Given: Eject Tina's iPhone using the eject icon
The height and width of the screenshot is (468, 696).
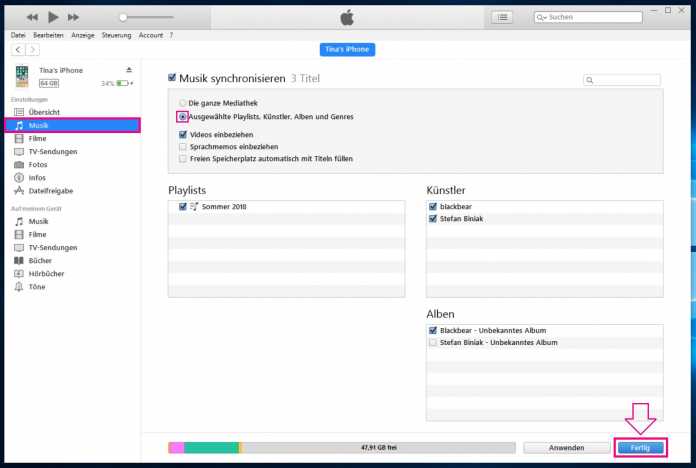Looking at the screenshot, I should click(129, 70).
